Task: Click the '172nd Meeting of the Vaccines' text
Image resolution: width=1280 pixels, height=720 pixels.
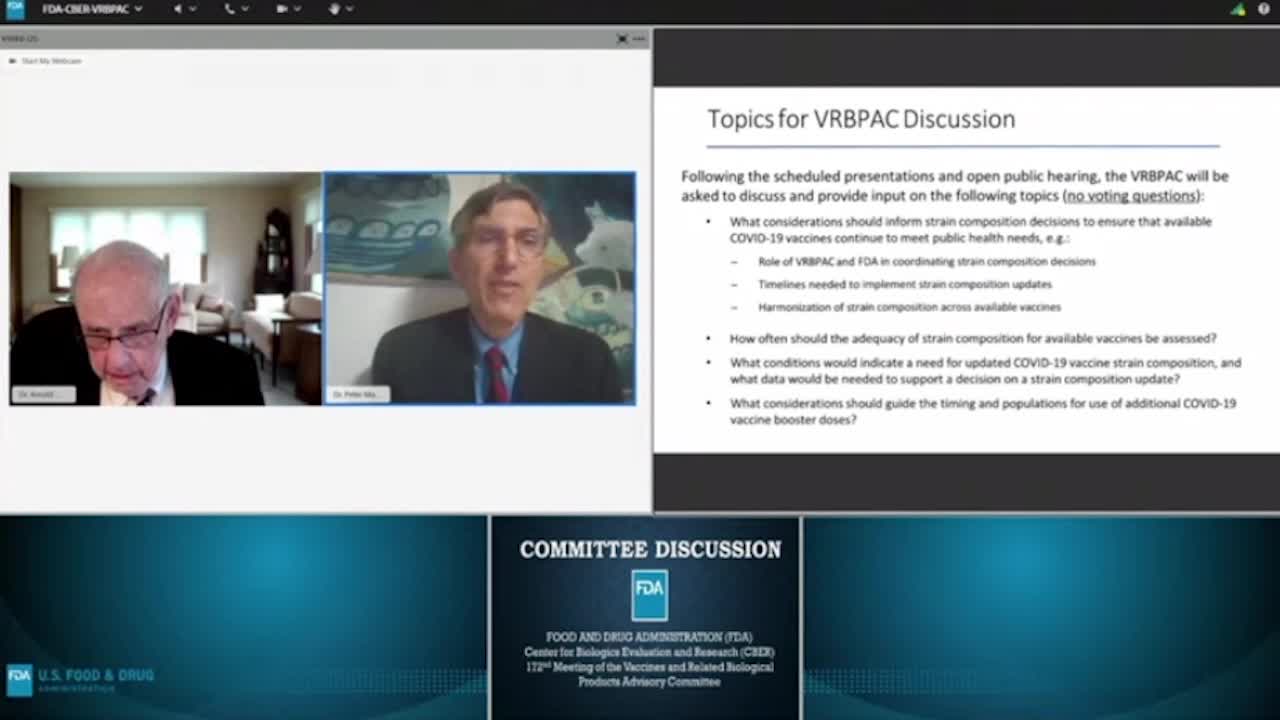Action: click(x=649, y=667)
